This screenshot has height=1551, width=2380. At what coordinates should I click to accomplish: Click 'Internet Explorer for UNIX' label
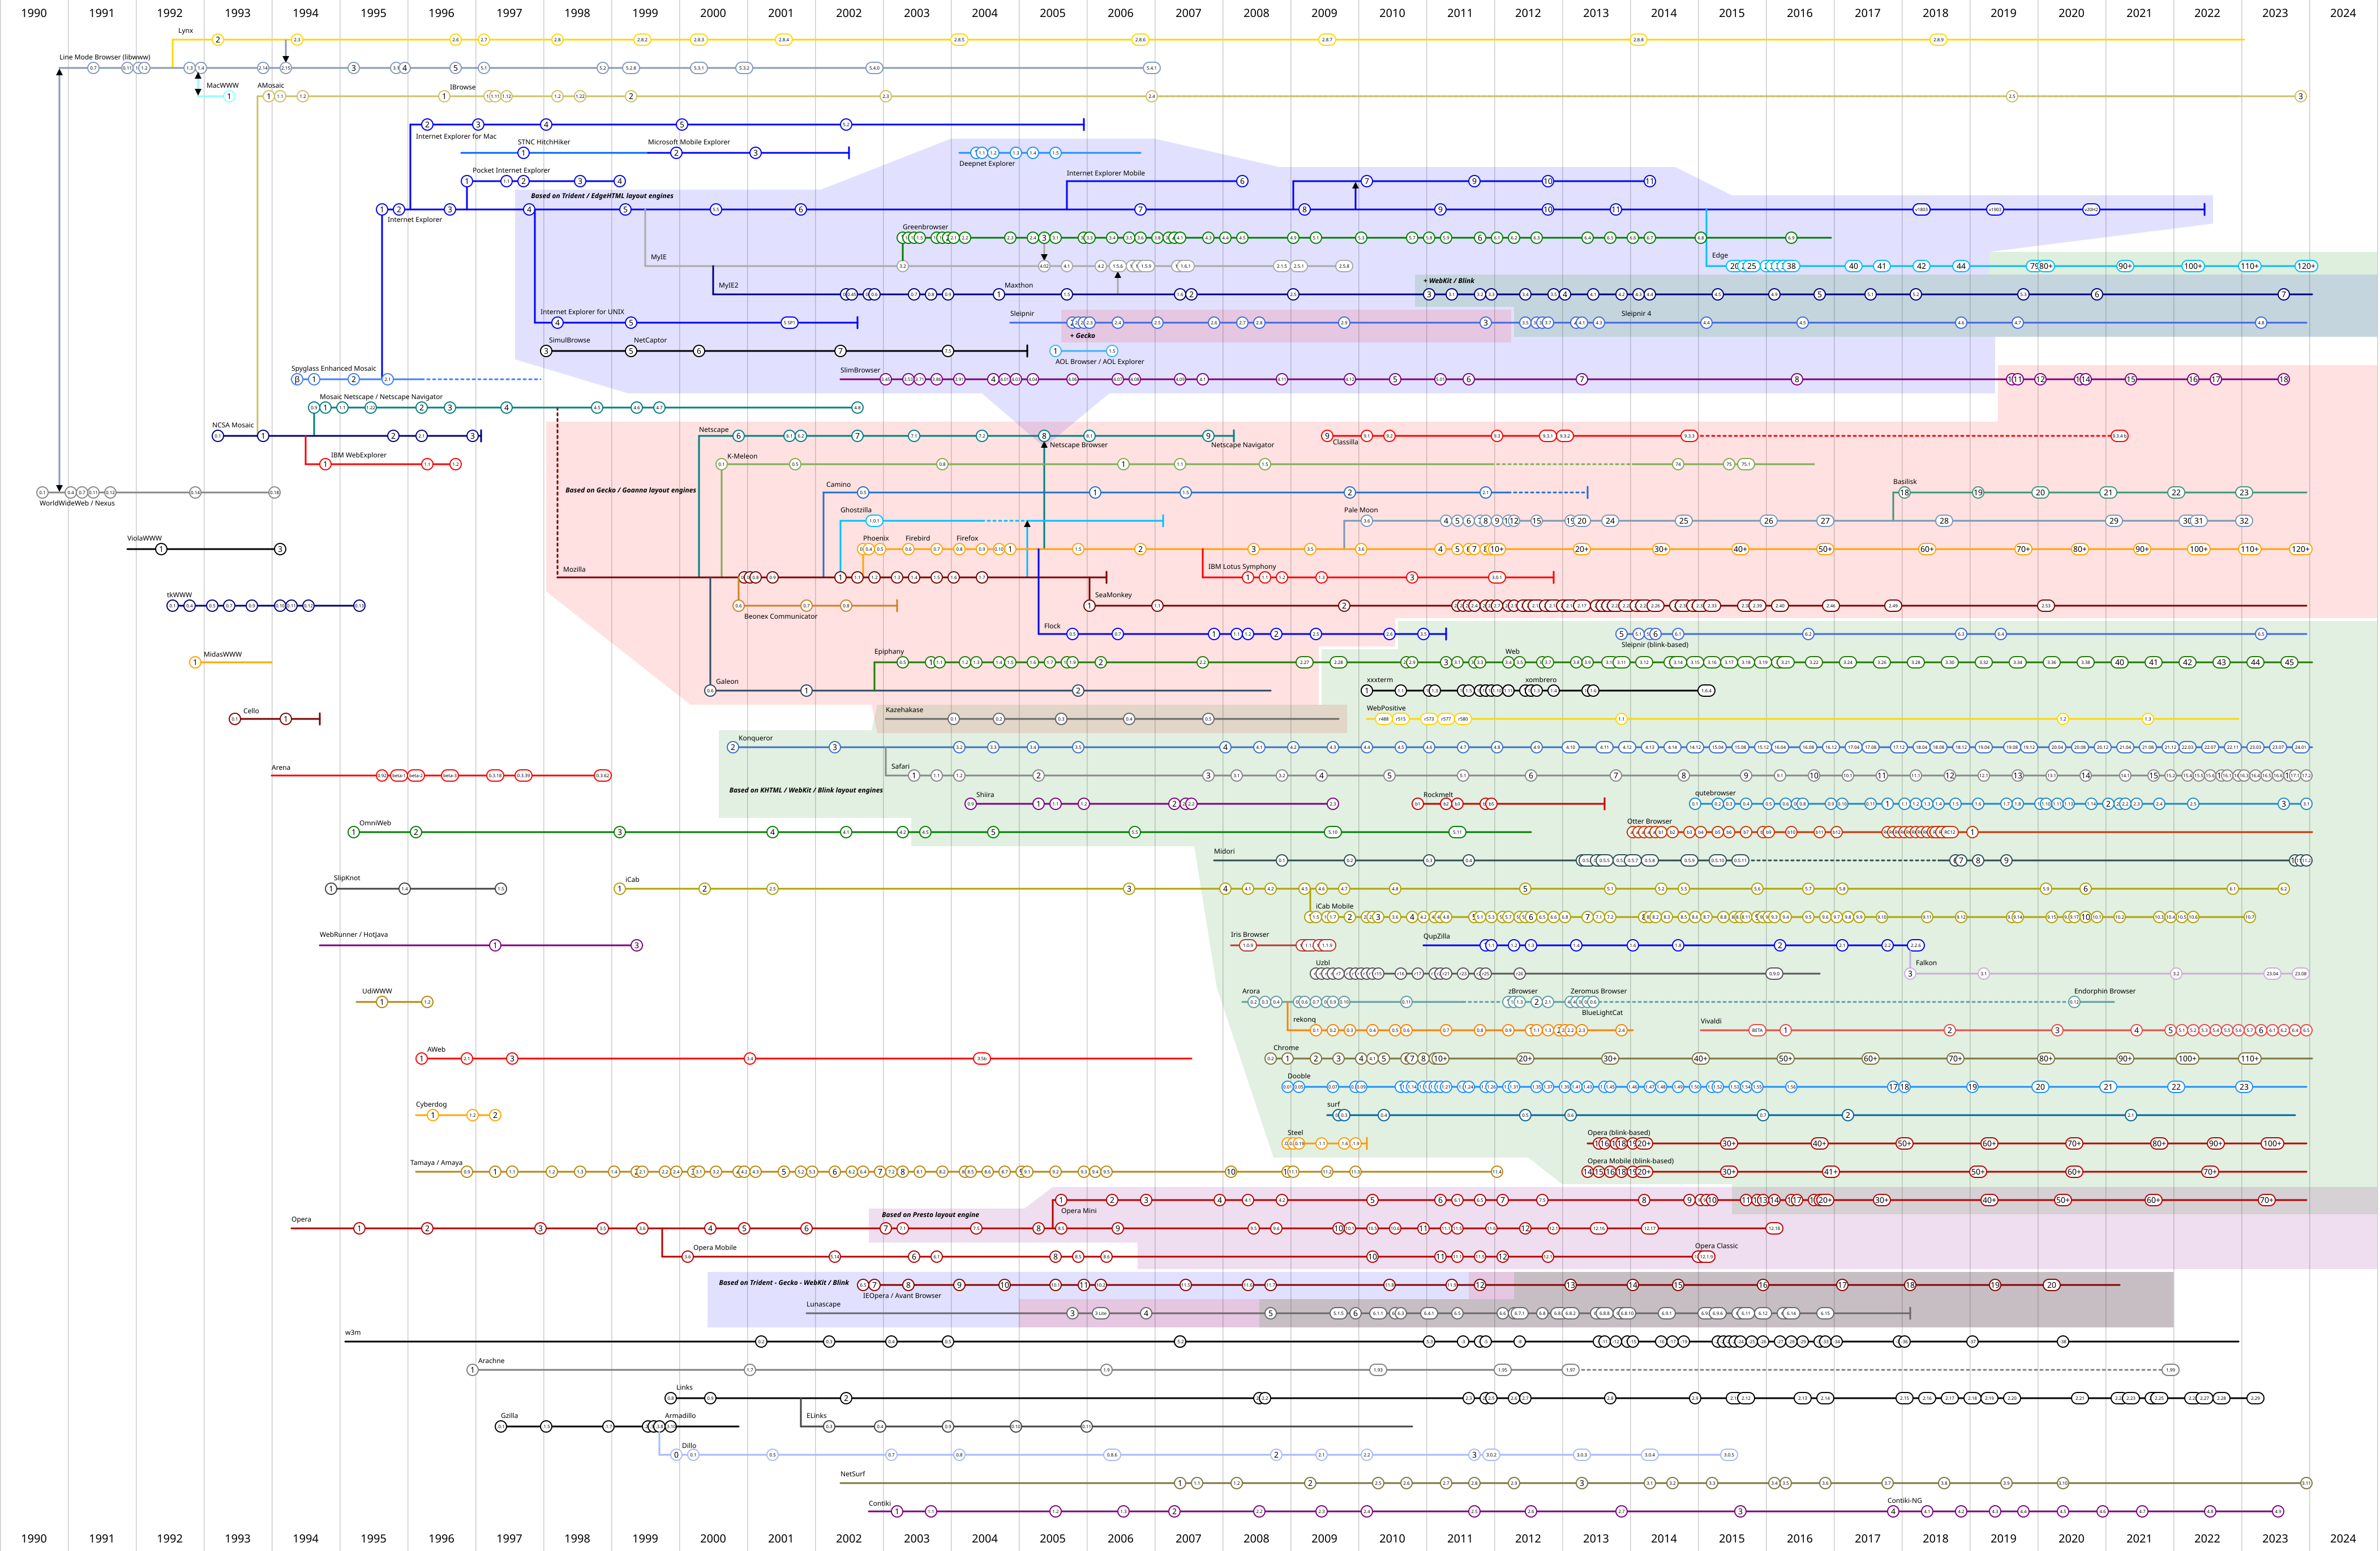(582, 312)
